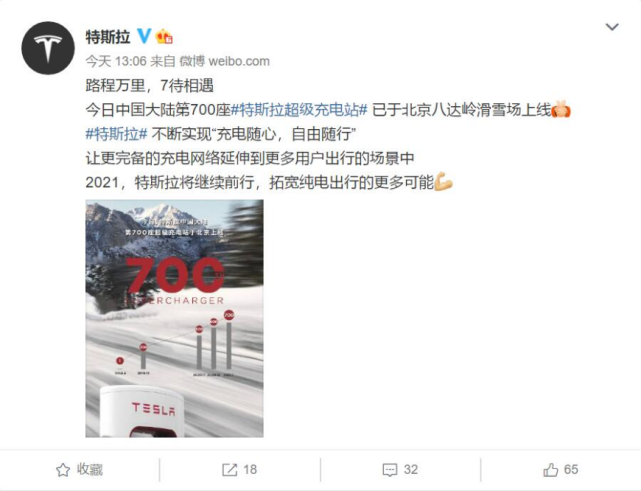
Task: Open the 700 Supercharger poster image
Action: [x=175, y=318]
